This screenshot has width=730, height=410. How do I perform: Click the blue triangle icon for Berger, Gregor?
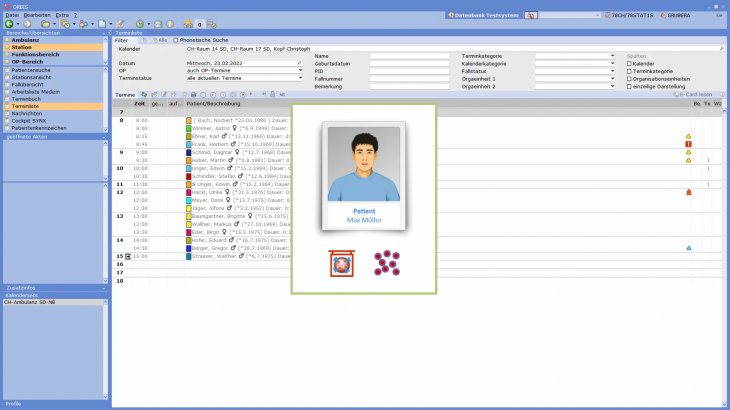point(688,247)
